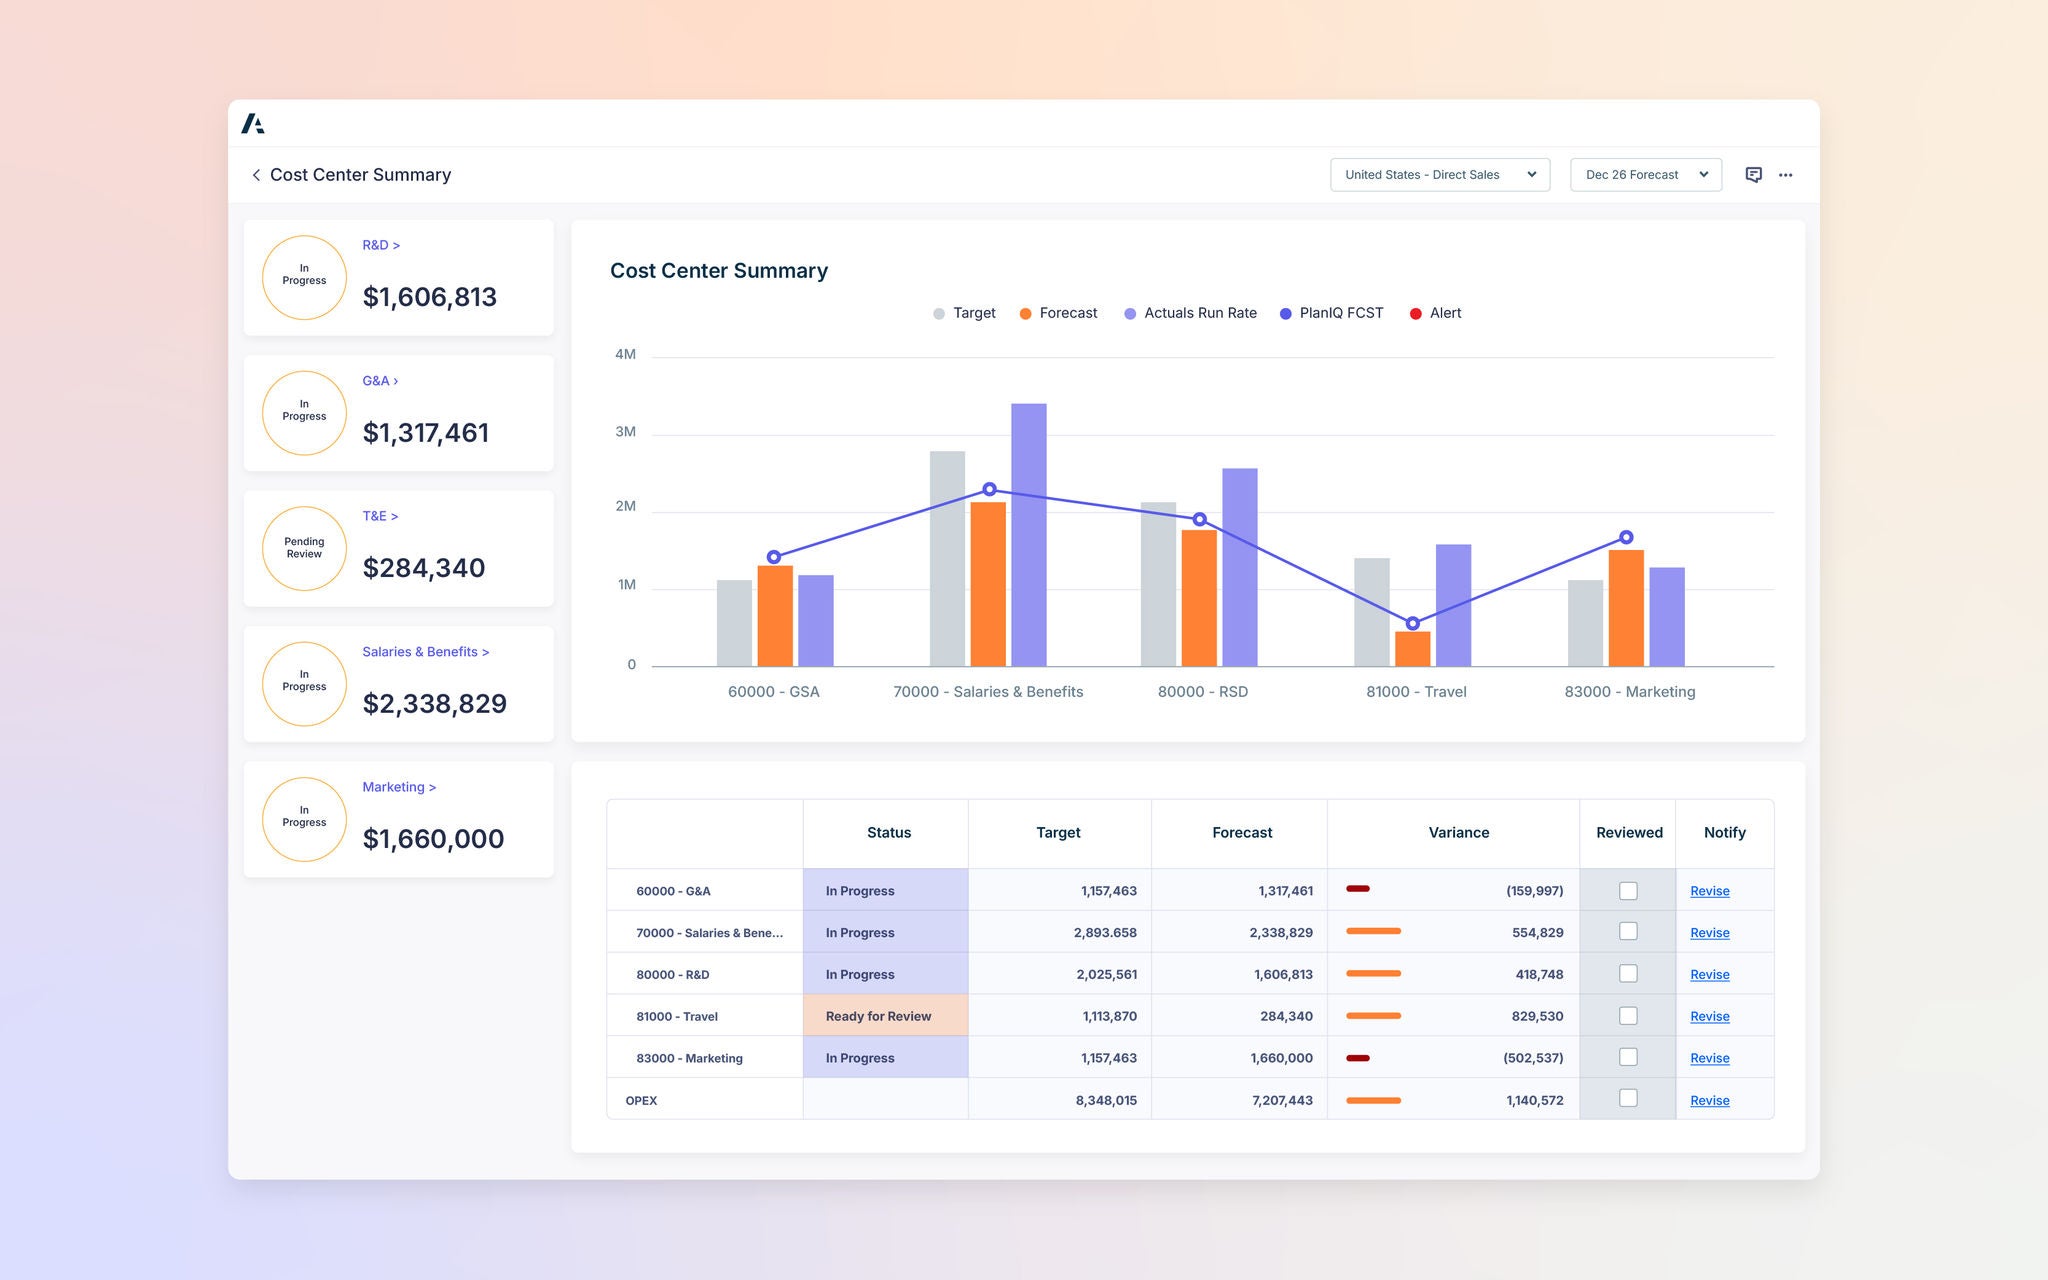Open the T&E category link
2048x1280 pixels.
click(380, 515)
